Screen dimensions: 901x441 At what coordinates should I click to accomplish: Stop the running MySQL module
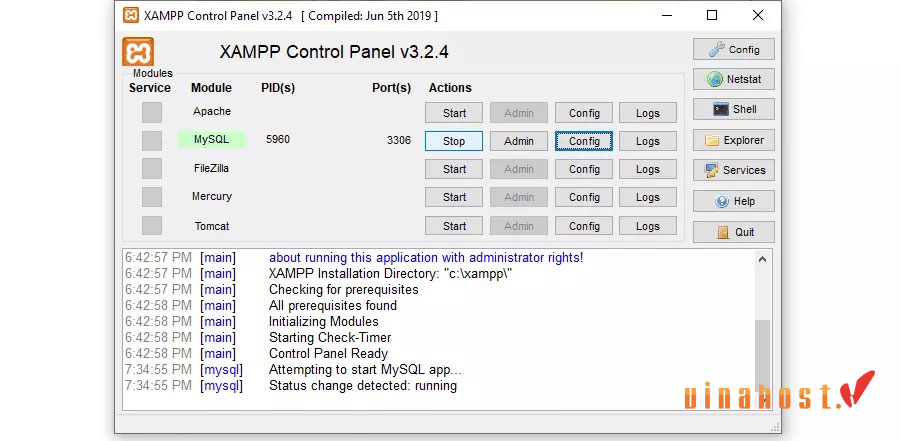point(454,141)
